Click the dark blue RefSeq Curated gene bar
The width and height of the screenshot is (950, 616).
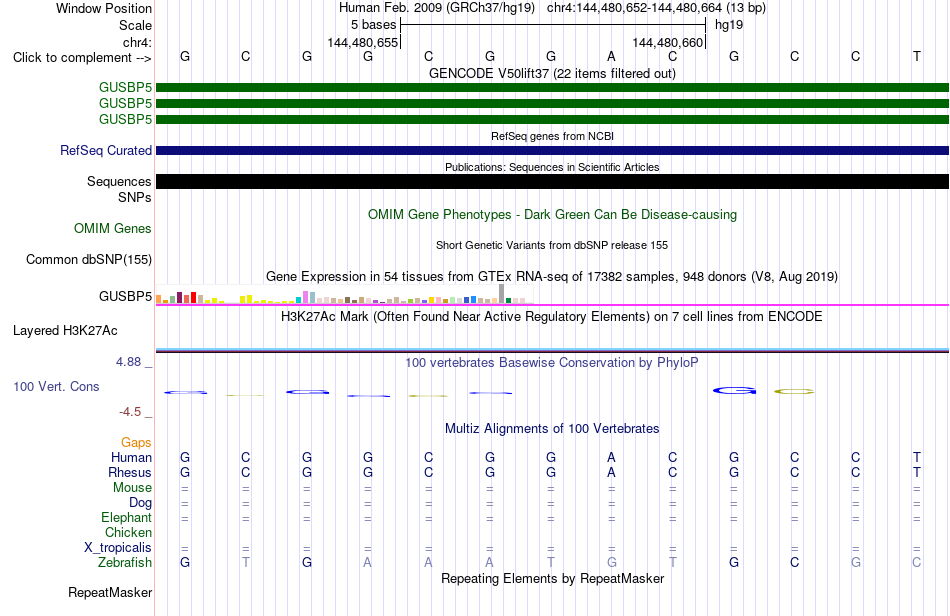point(552,150)
